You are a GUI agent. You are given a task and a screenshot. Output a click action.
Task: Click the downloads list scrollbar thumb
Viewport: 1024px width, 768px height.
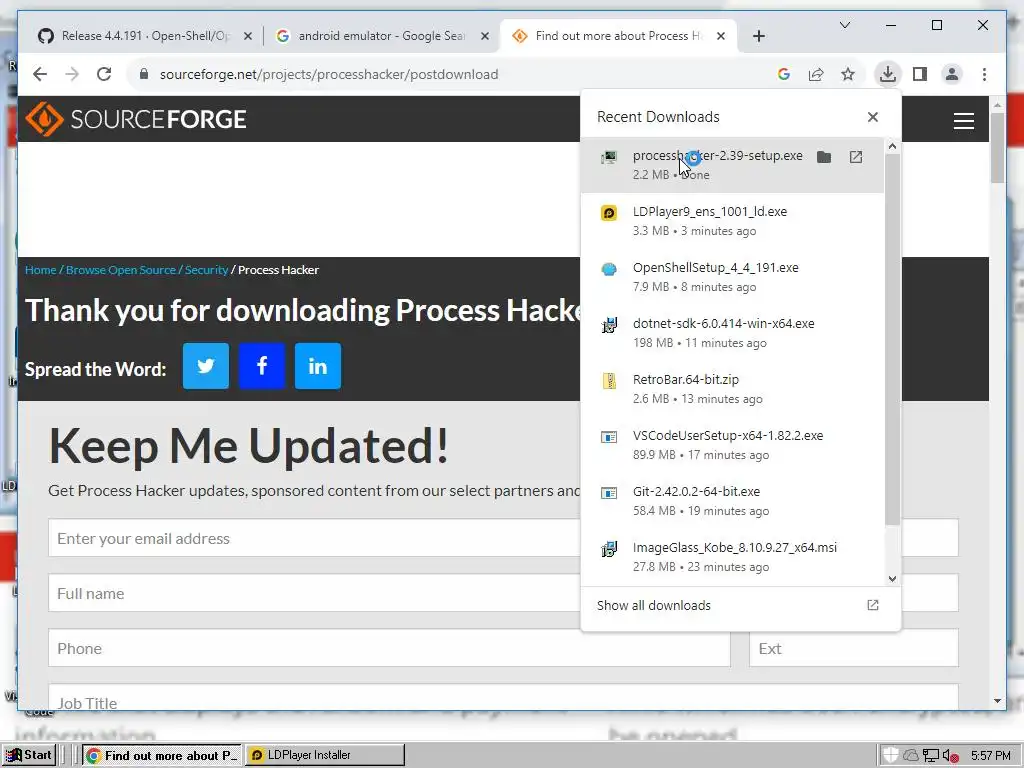point(892,338)
